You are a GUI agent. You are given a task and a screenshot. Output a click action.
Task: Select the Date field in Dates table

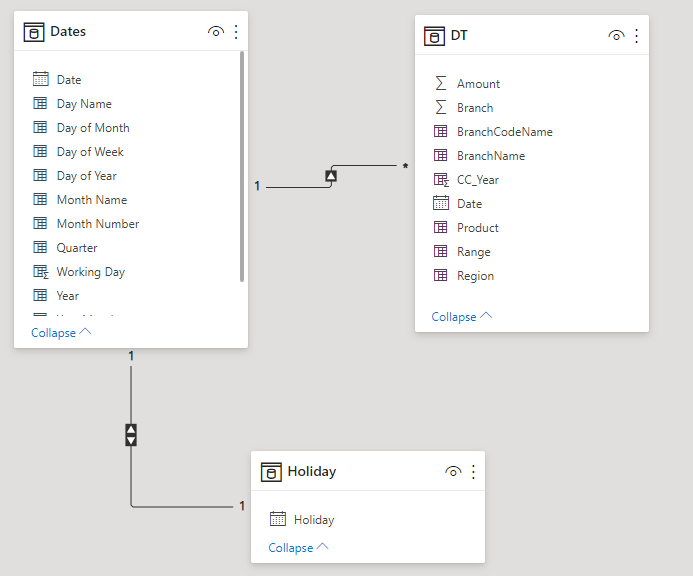click(69, 80)
